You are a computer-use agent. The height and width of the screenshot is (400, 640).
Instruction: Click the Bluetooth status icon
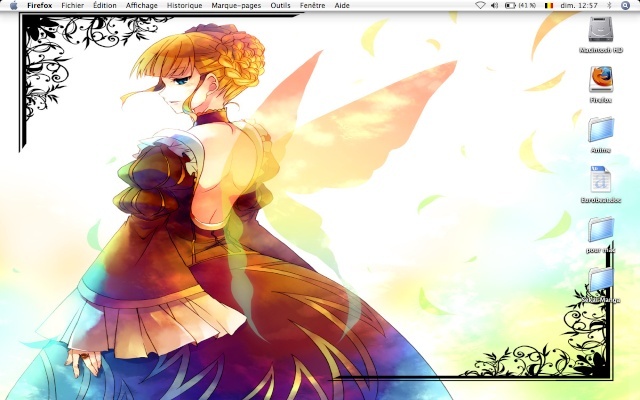[x=610, y=5]
